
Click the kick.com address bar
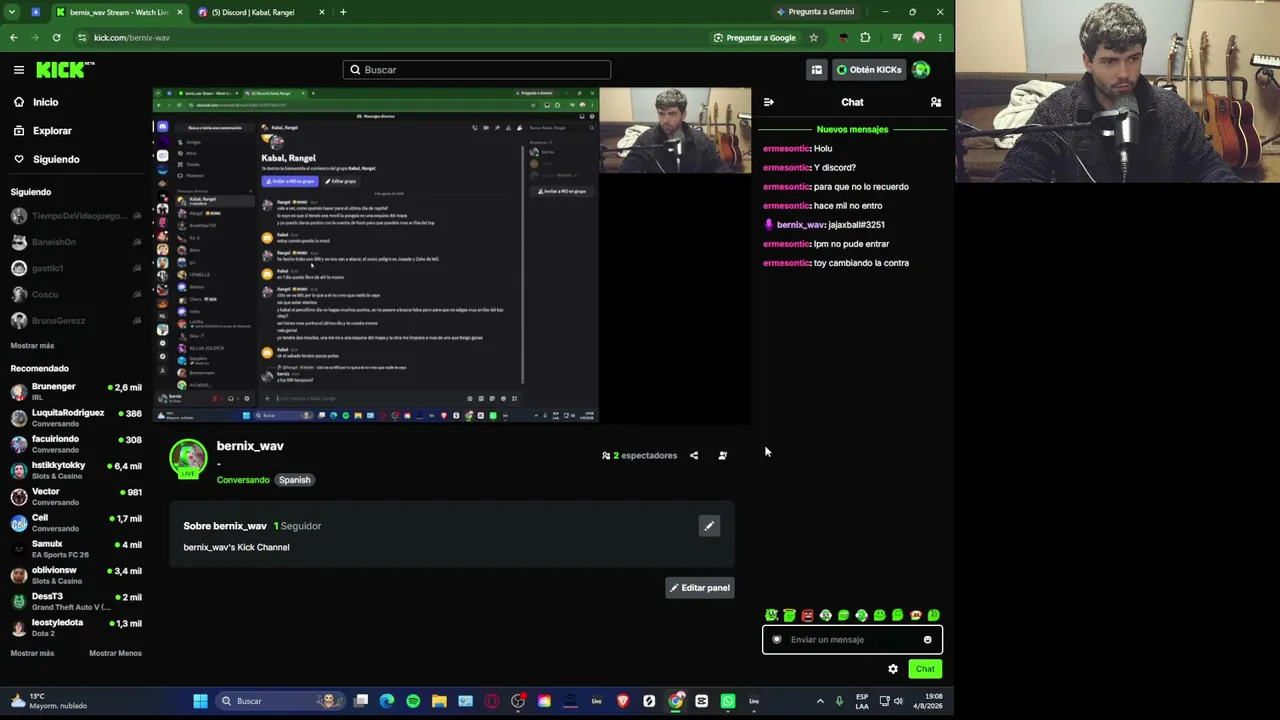pos(390,38)
